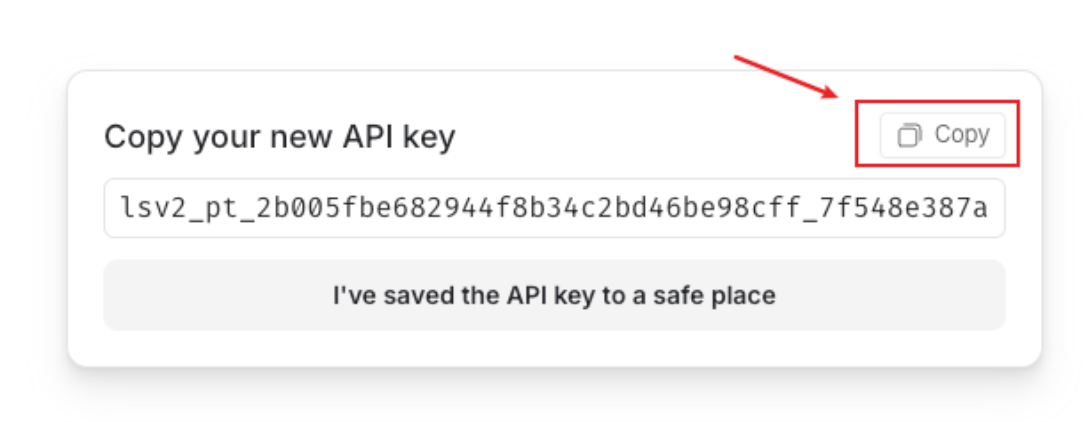Click the clipboard icon left of "Copy"

[908, 135]
